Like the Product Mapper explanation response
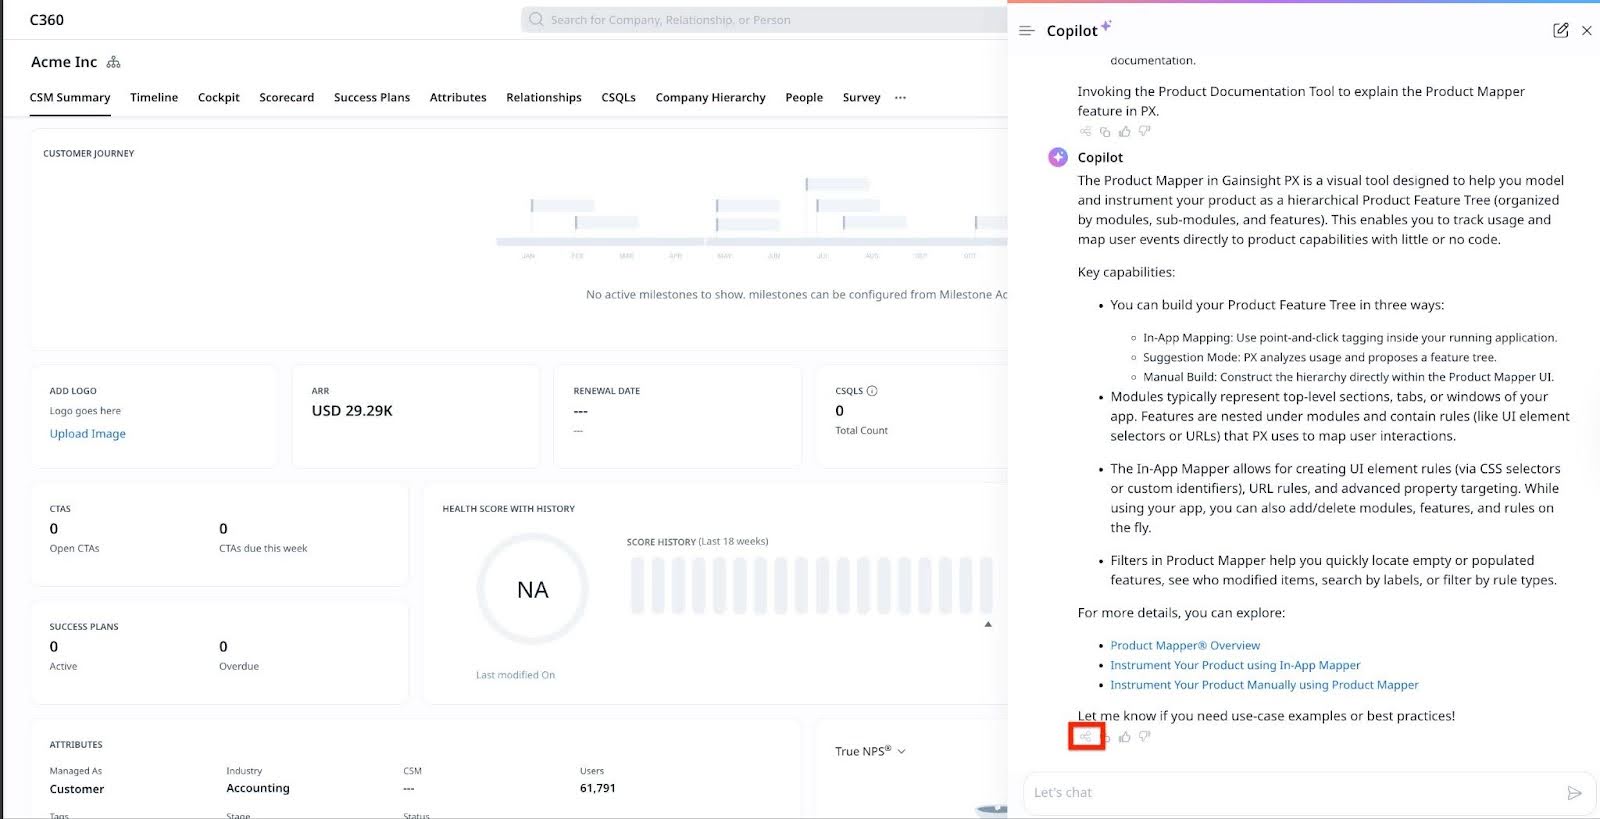 1125,737
